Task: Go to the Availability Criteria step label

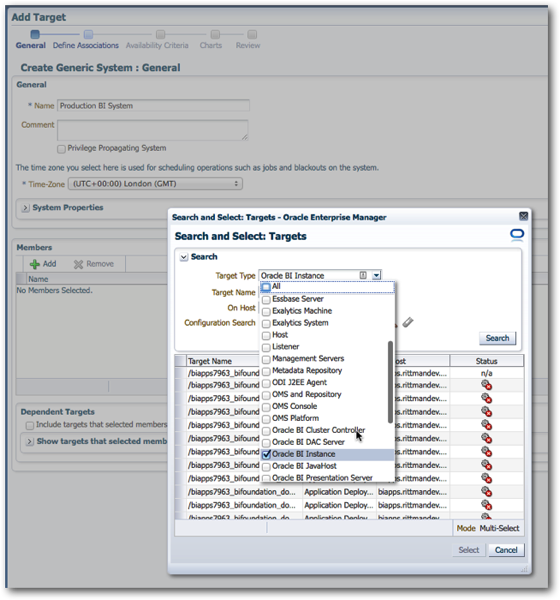Action: point(157,45)
